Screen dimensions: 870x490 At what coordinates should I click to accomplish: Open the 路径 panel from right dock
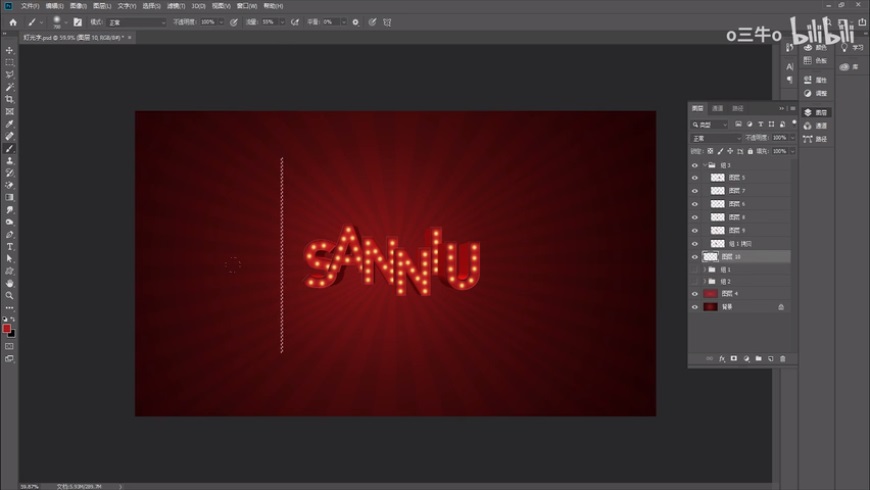coord(820,139)
